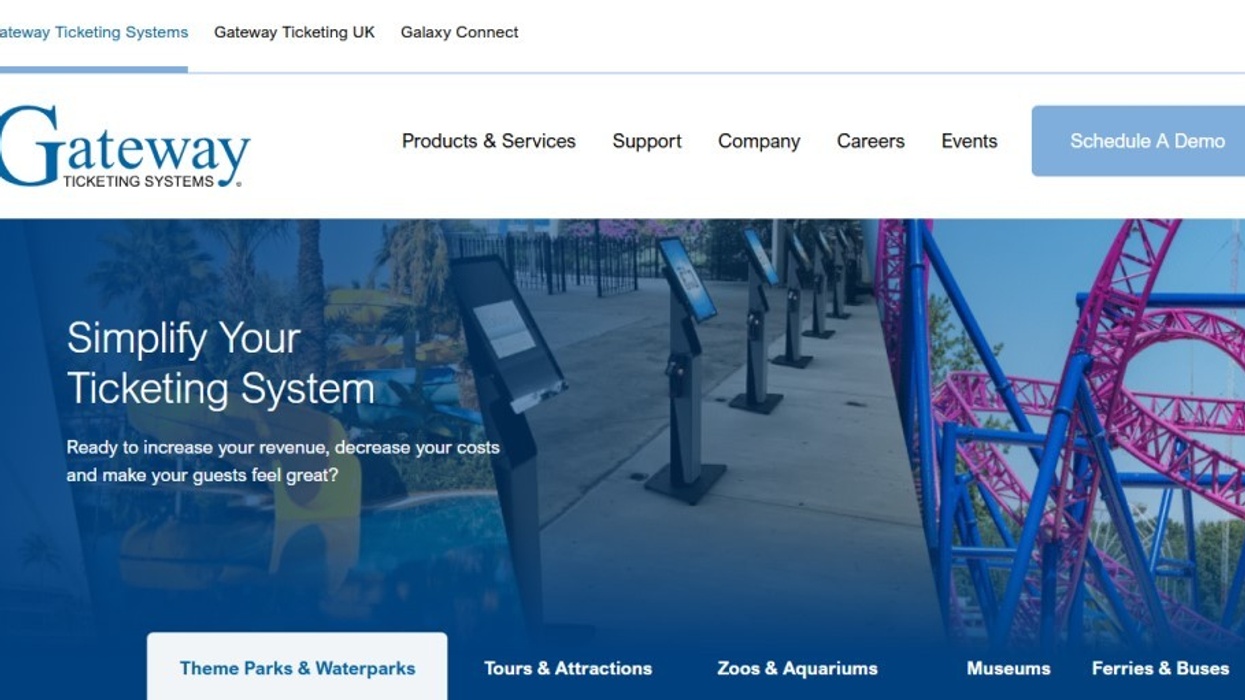
Task: Switch to the Galaxy Connect site
Action: pyautogui.click(x=459, y=32)
